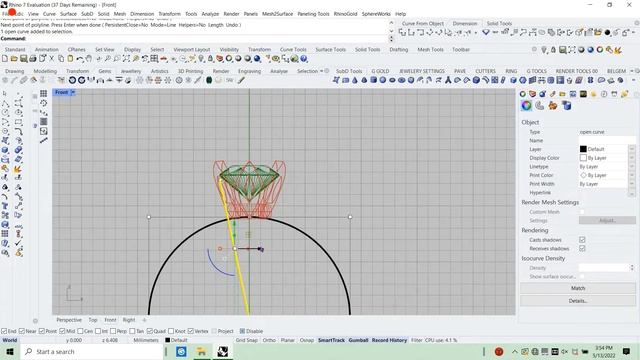Click the black sphere icon in the top-right toolbar
640x360 pixels.
(x=607, y=32)
